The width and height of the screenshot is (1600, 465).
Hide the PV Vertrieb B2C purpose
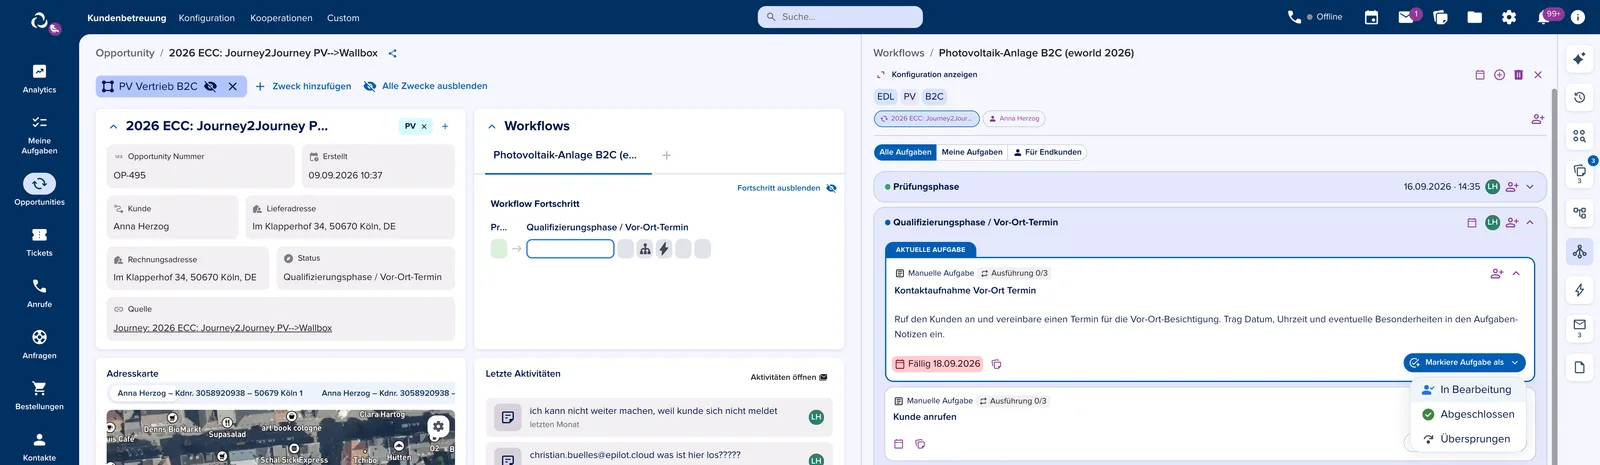pyautogui.click(x=210, y=86)
